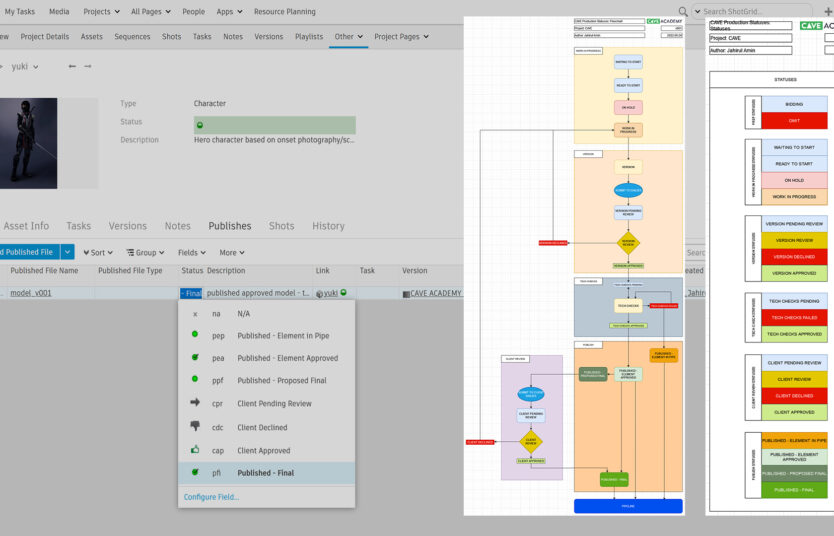
Task: Click the next asset right arrow
Action: click(88, 67)
